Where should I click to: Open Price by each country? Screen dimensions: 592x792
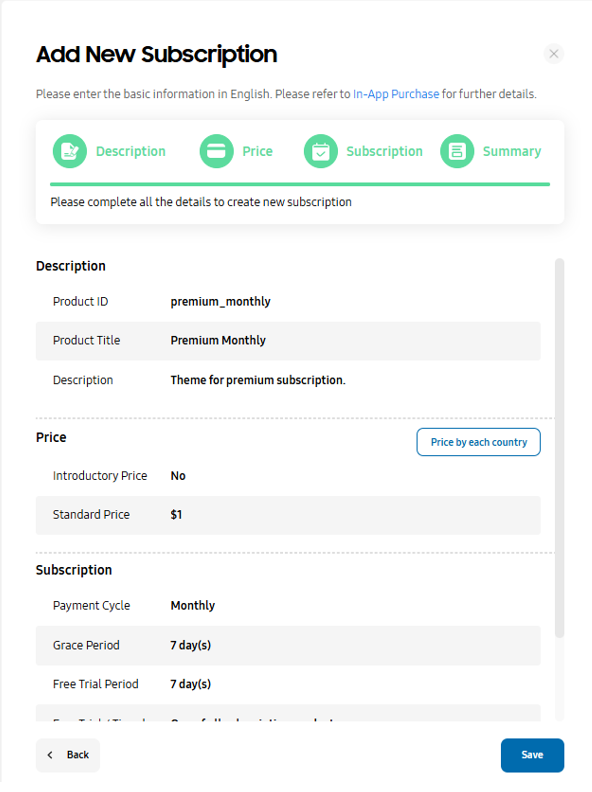pyautogui.click(x=478, y=442)
